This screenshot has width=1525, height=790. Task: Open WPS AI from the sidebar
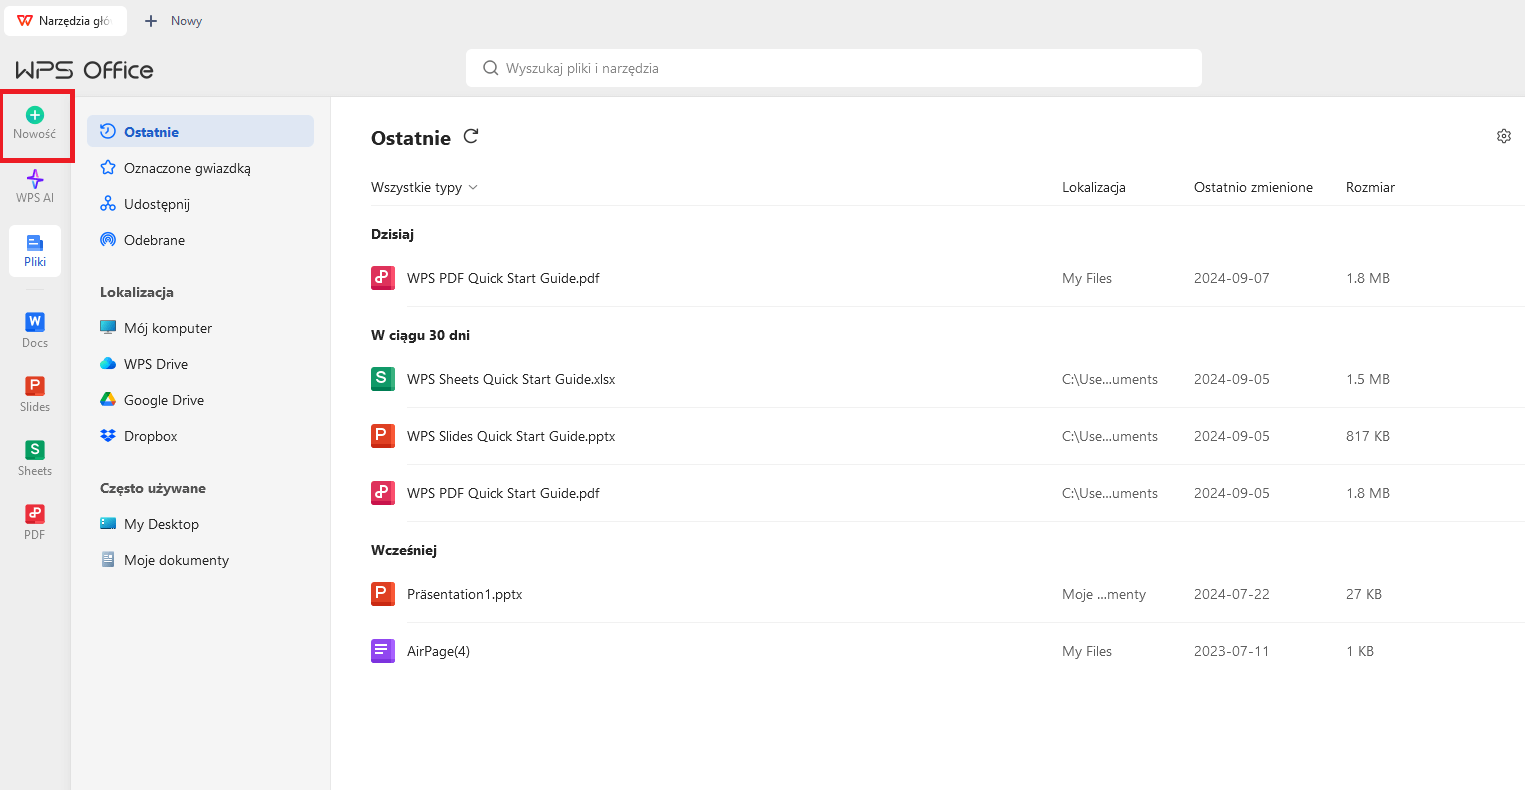[35, 186]
